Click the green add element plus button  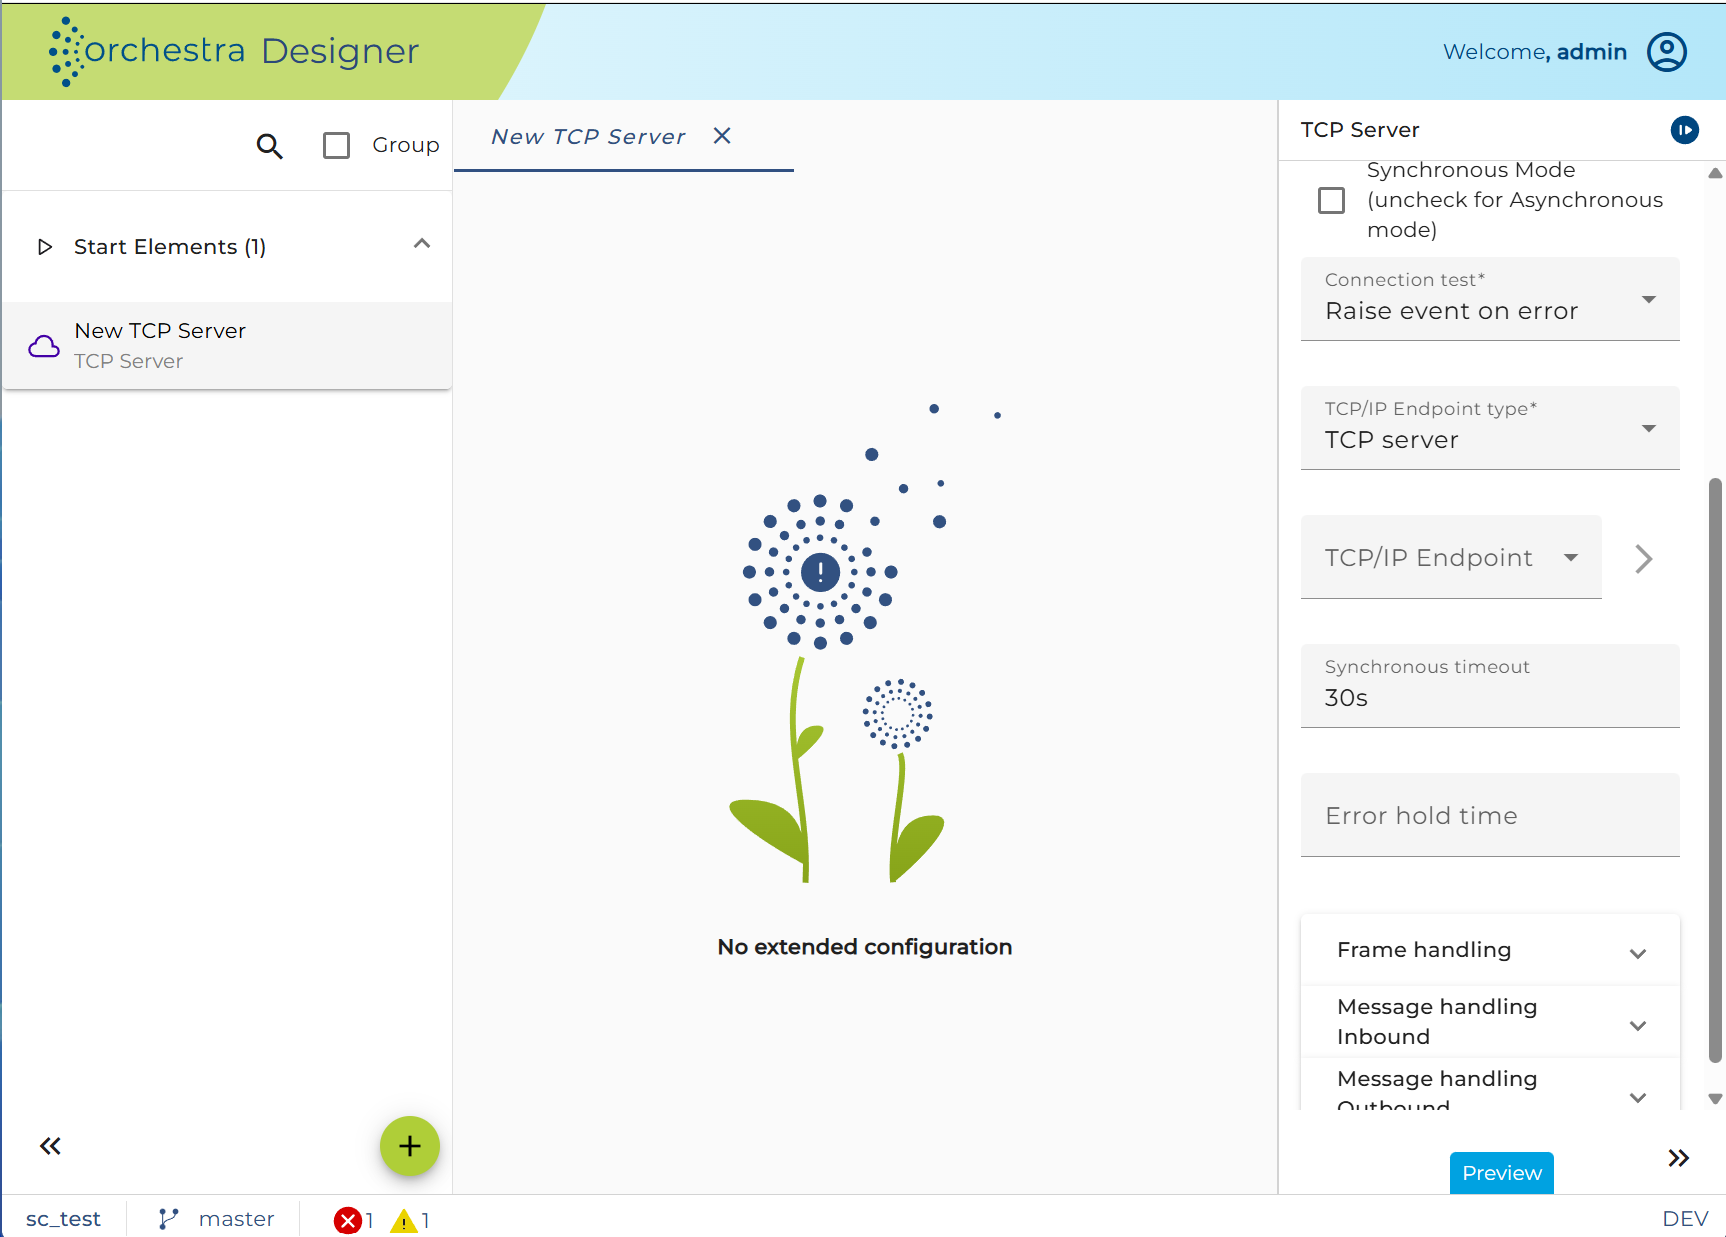pos(410,1146)
